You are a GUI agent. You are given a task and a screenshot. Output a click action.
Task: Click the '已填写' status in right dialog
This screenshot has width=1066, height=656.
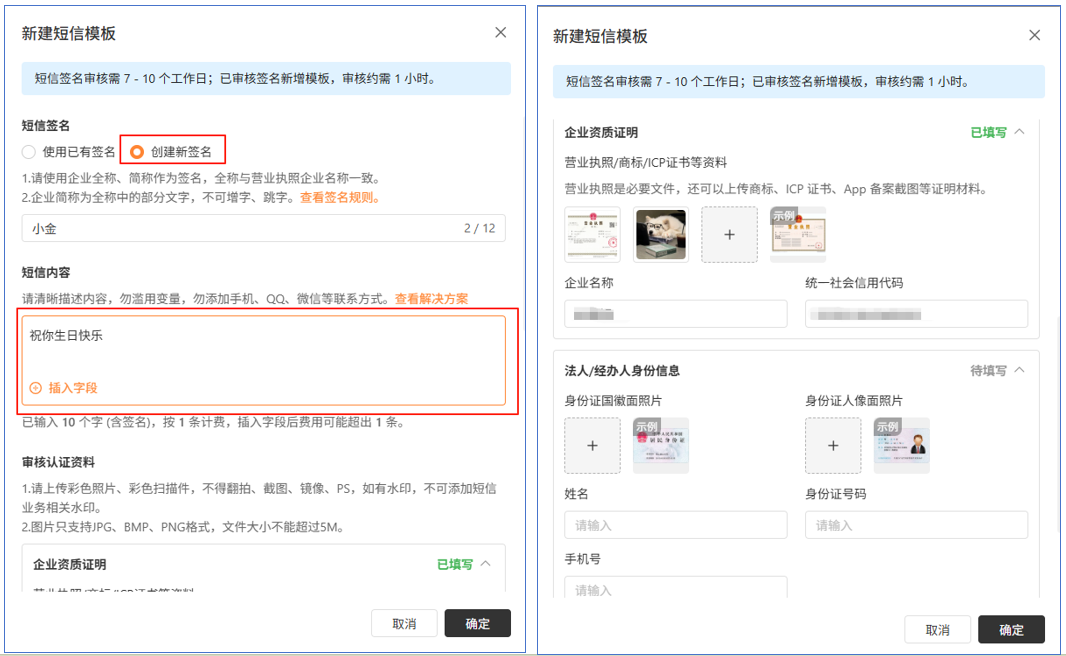pyautogui.click(x=988, y=133)
